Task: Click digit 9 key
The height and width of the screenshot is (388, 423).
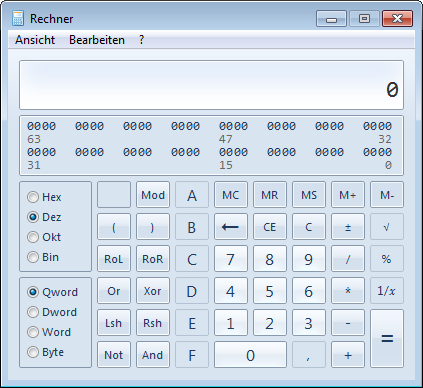Action: (309, 259)
